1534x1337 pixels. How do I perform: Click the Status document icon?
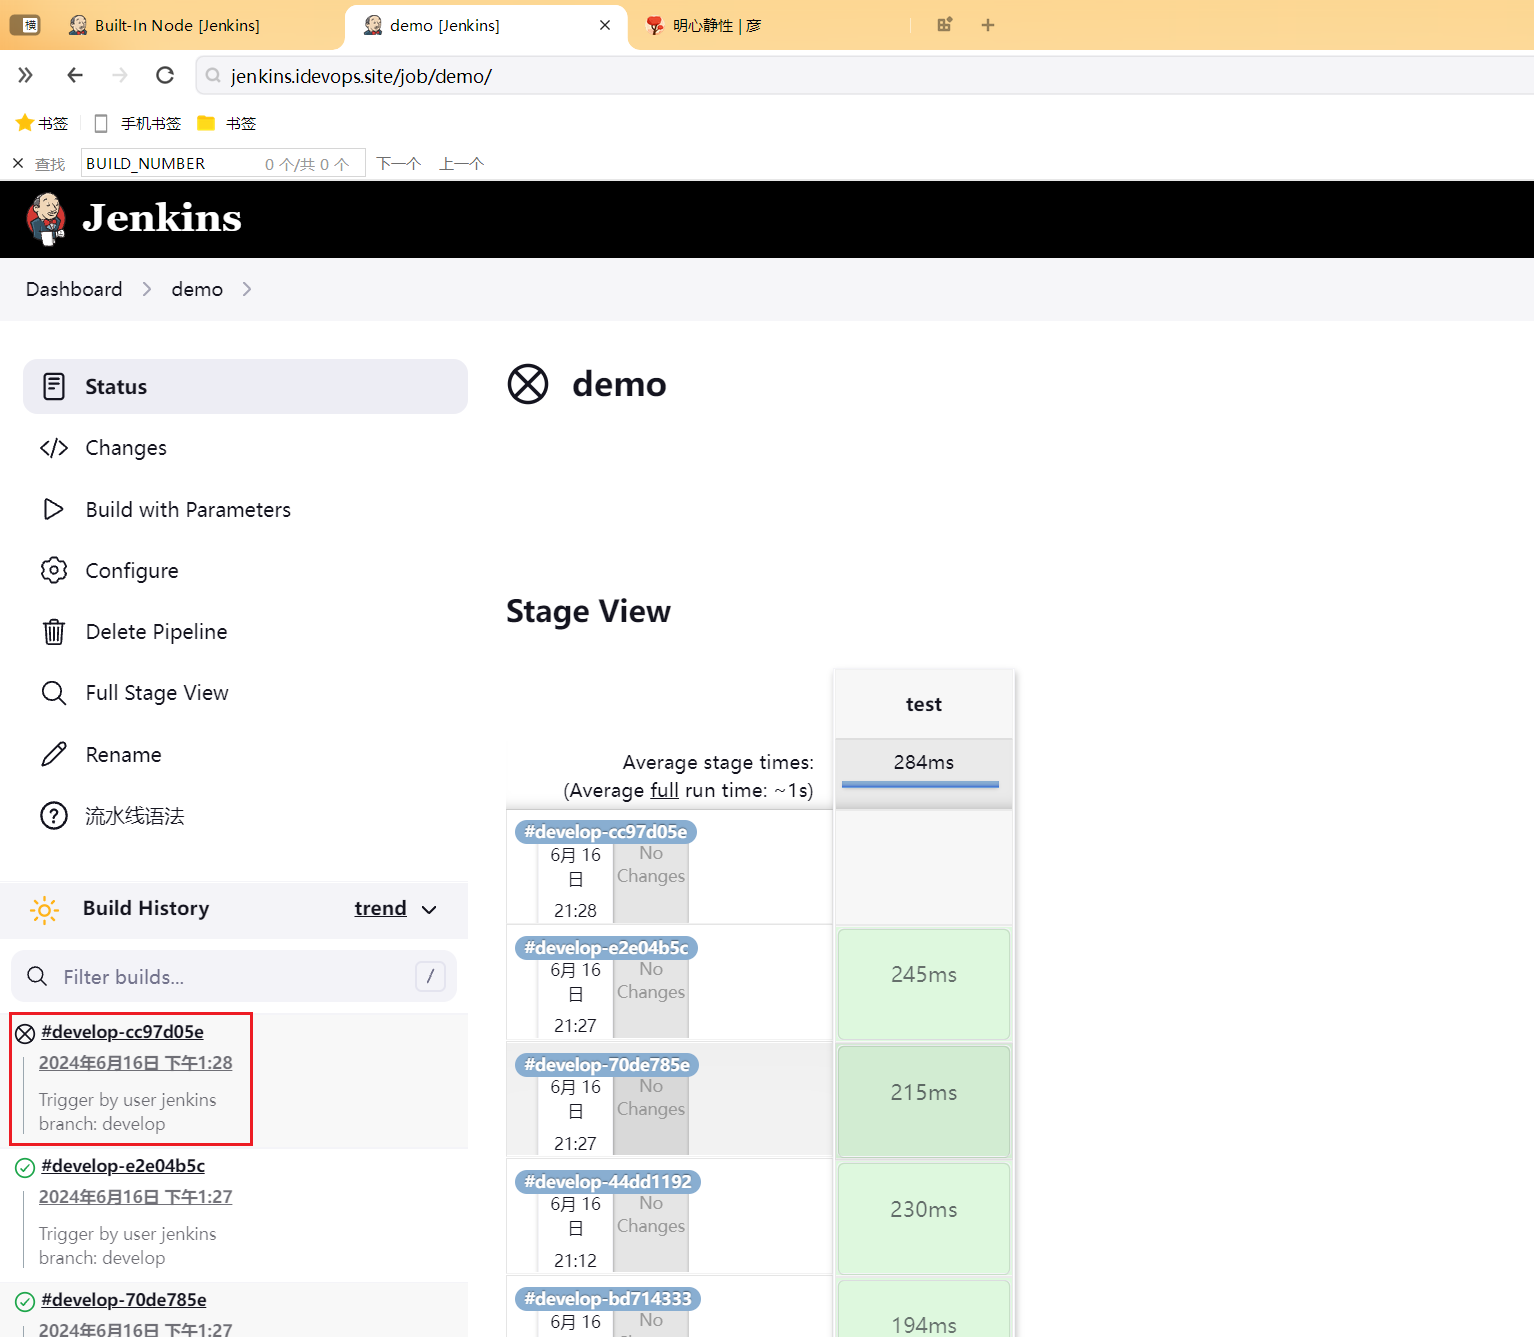coord(54,386)
